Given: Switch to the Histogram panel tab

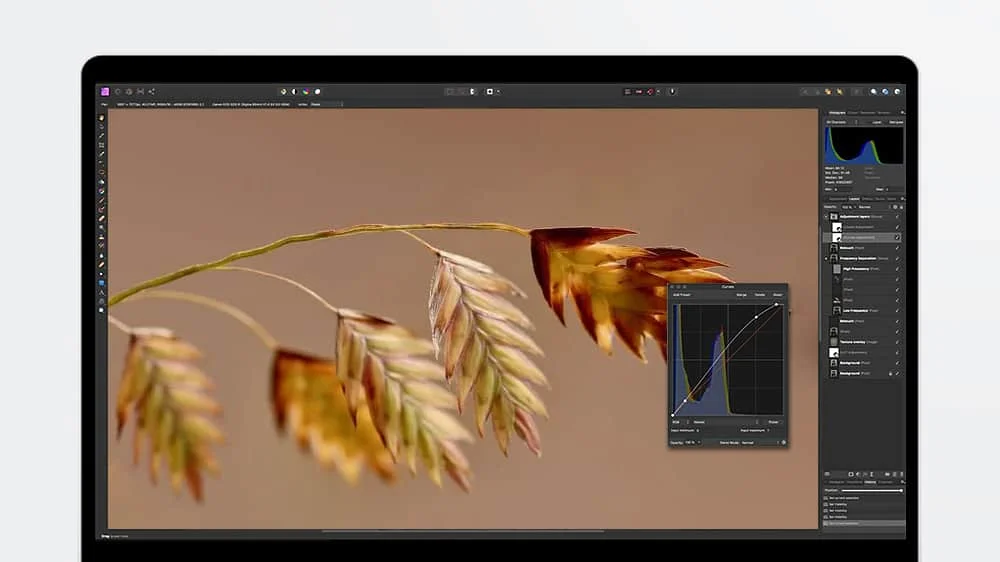Looking at the screenshot, I should (x=836, y=113).
